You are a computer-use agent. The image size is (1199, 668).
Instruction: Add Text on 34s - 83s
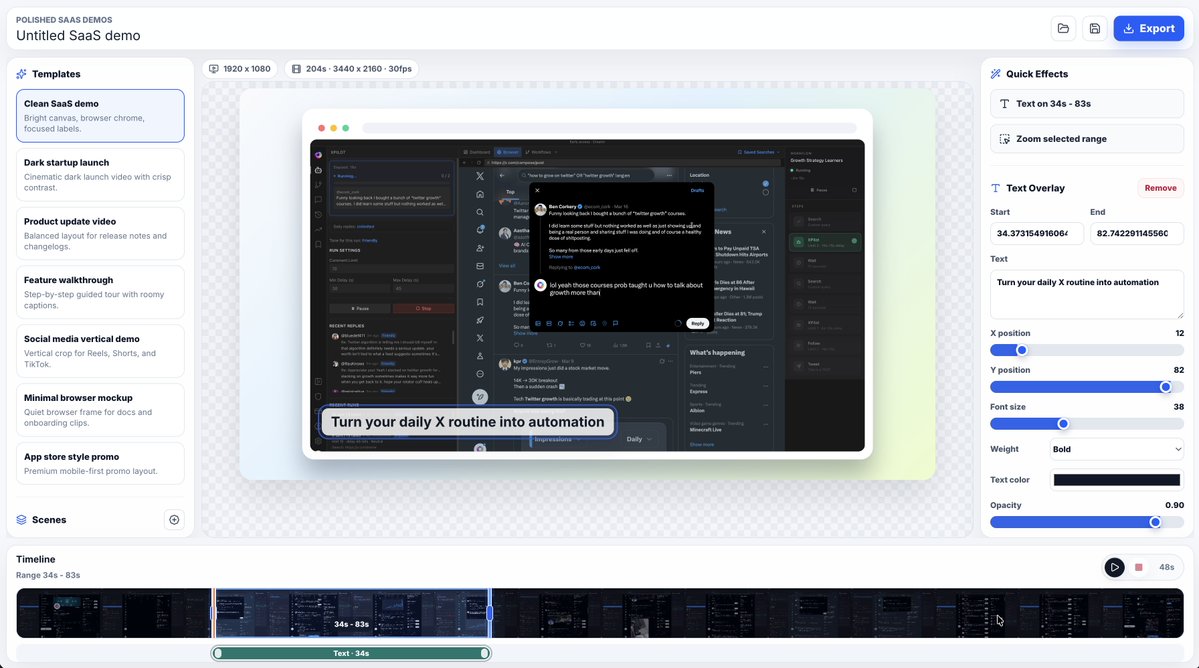[x=1087, y=104]
